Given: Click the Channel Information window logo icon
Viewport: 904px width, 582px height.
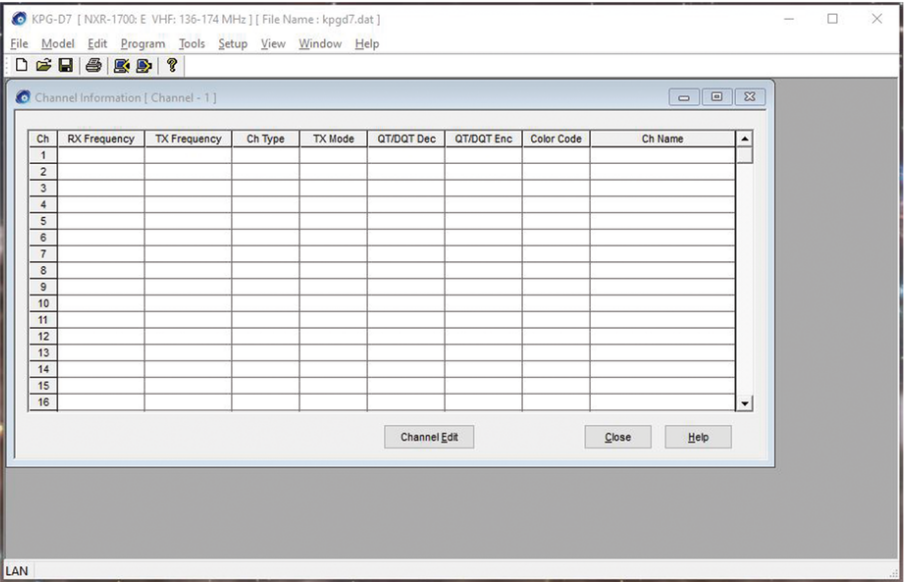Looking at the screenshot, I should click(x=23, y=97).
